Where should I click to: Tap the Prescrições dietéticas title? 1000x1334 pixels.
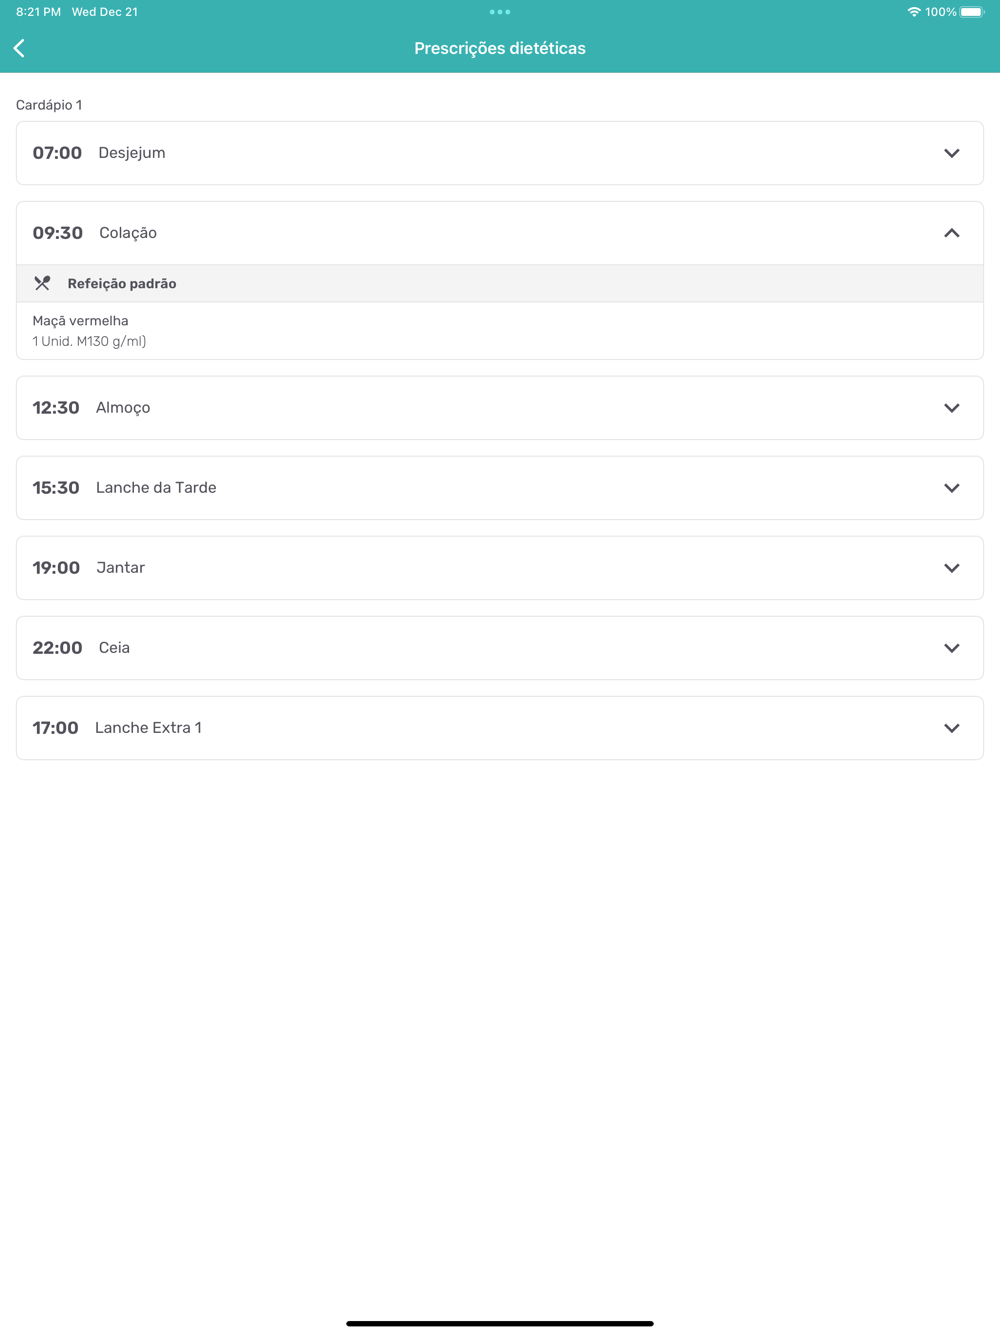tap(500, 48)
